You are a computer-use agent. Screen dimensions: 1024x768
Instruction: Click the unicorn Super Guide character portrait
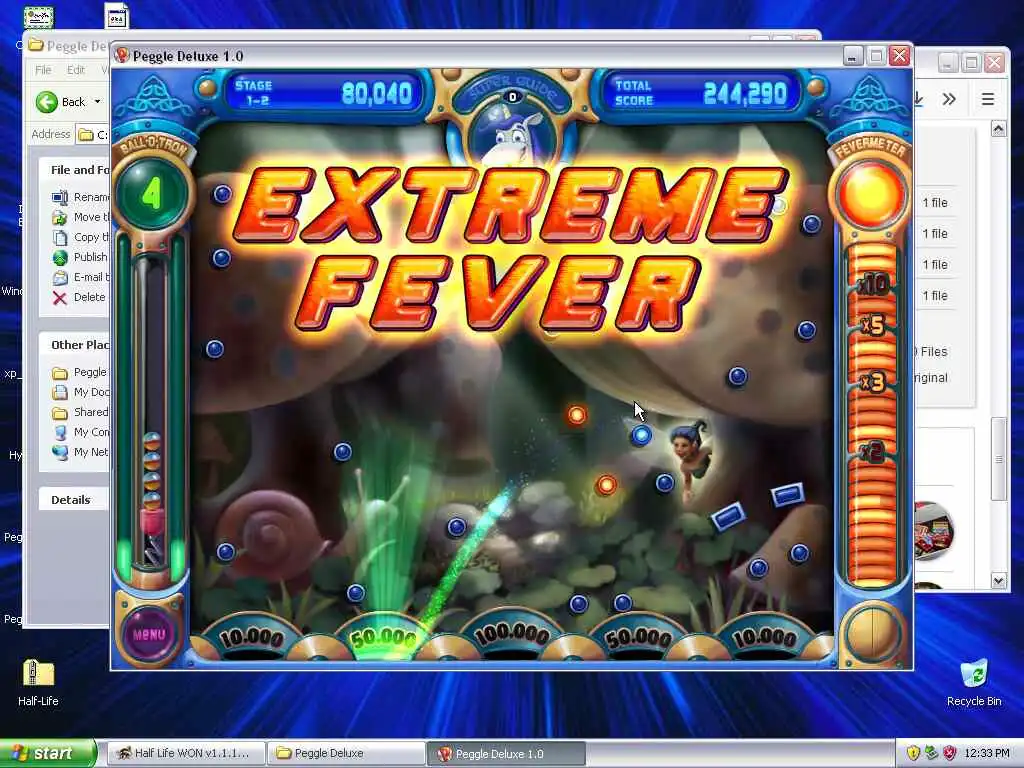tap(512, 136)
